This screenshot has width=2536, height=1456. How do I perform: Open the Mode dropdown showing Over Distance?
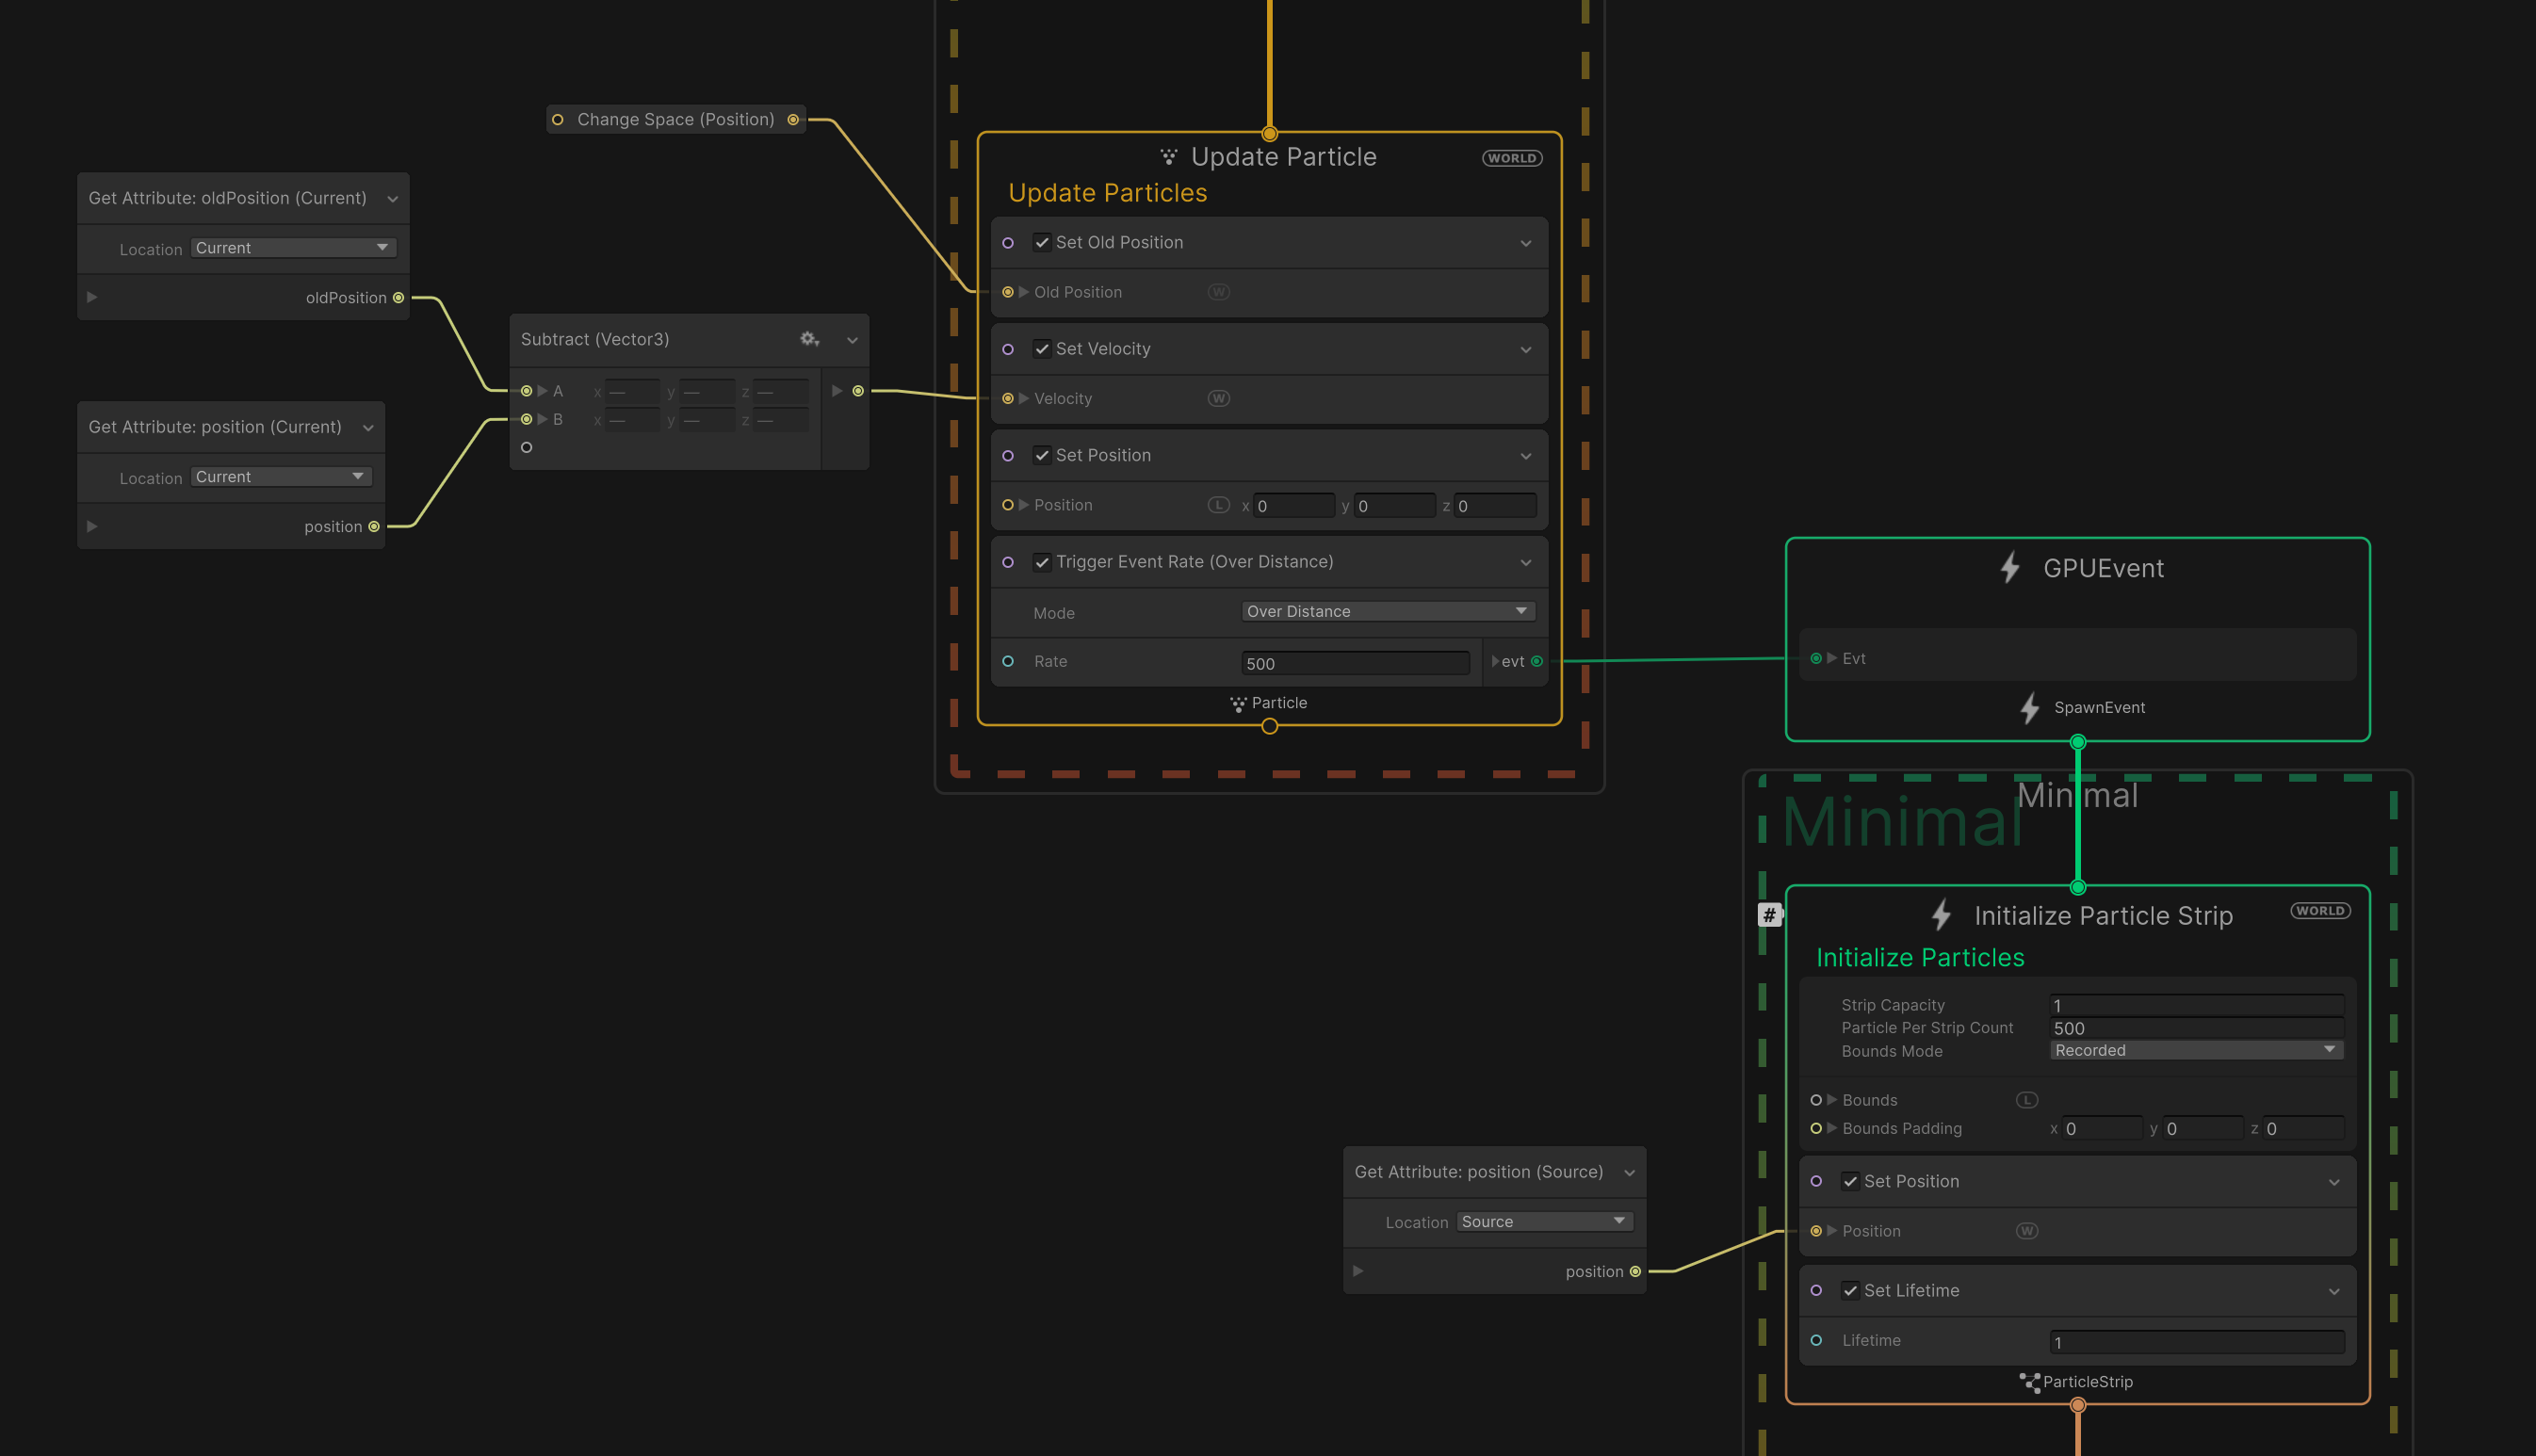[1387, 611]
